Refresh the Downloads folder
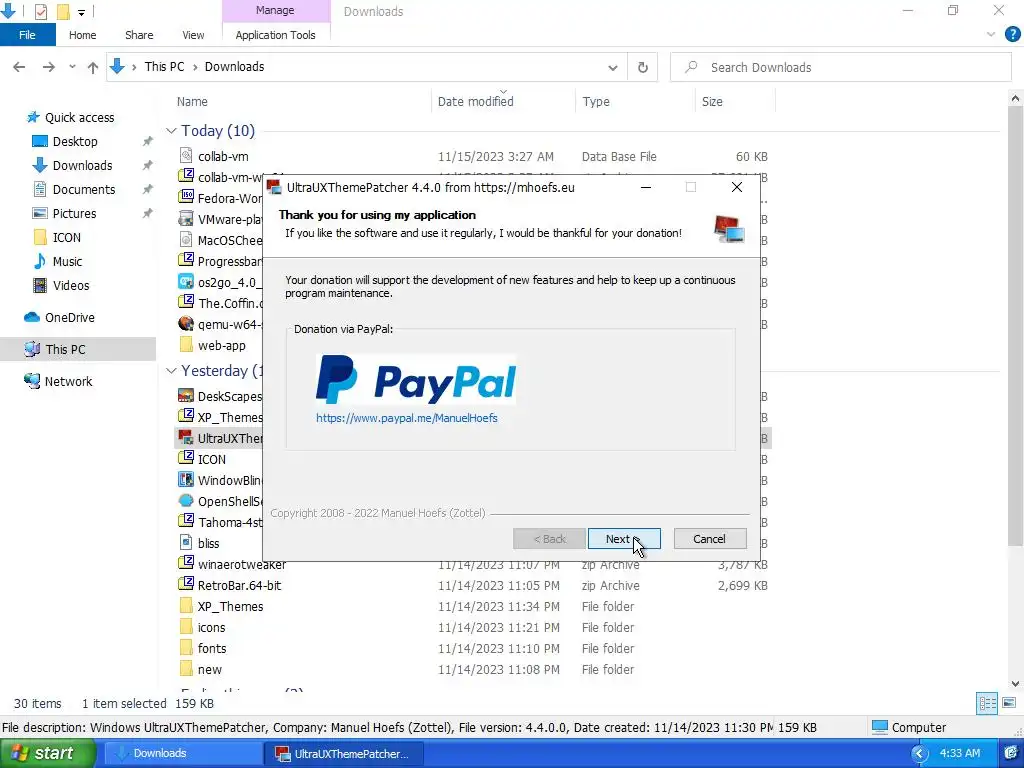Screen dimensions: 1024x768 (643, 67)
